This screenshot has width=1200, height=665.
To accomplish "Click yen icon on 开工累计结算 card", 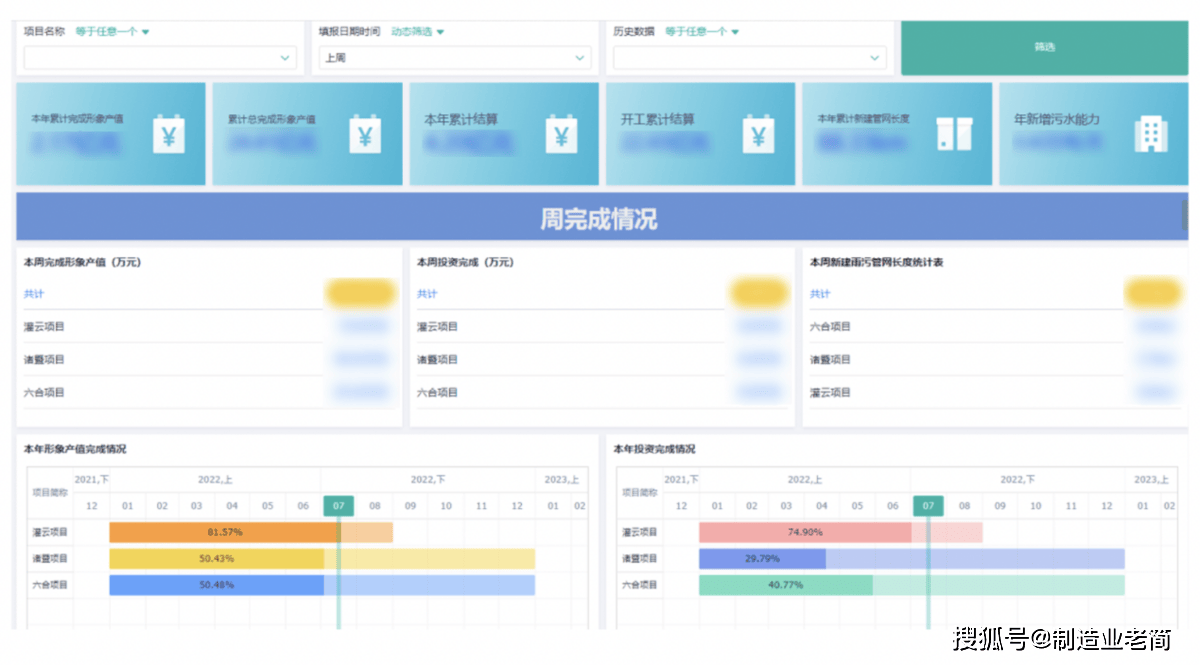I will pyautogui.click(x=758, y=134).
